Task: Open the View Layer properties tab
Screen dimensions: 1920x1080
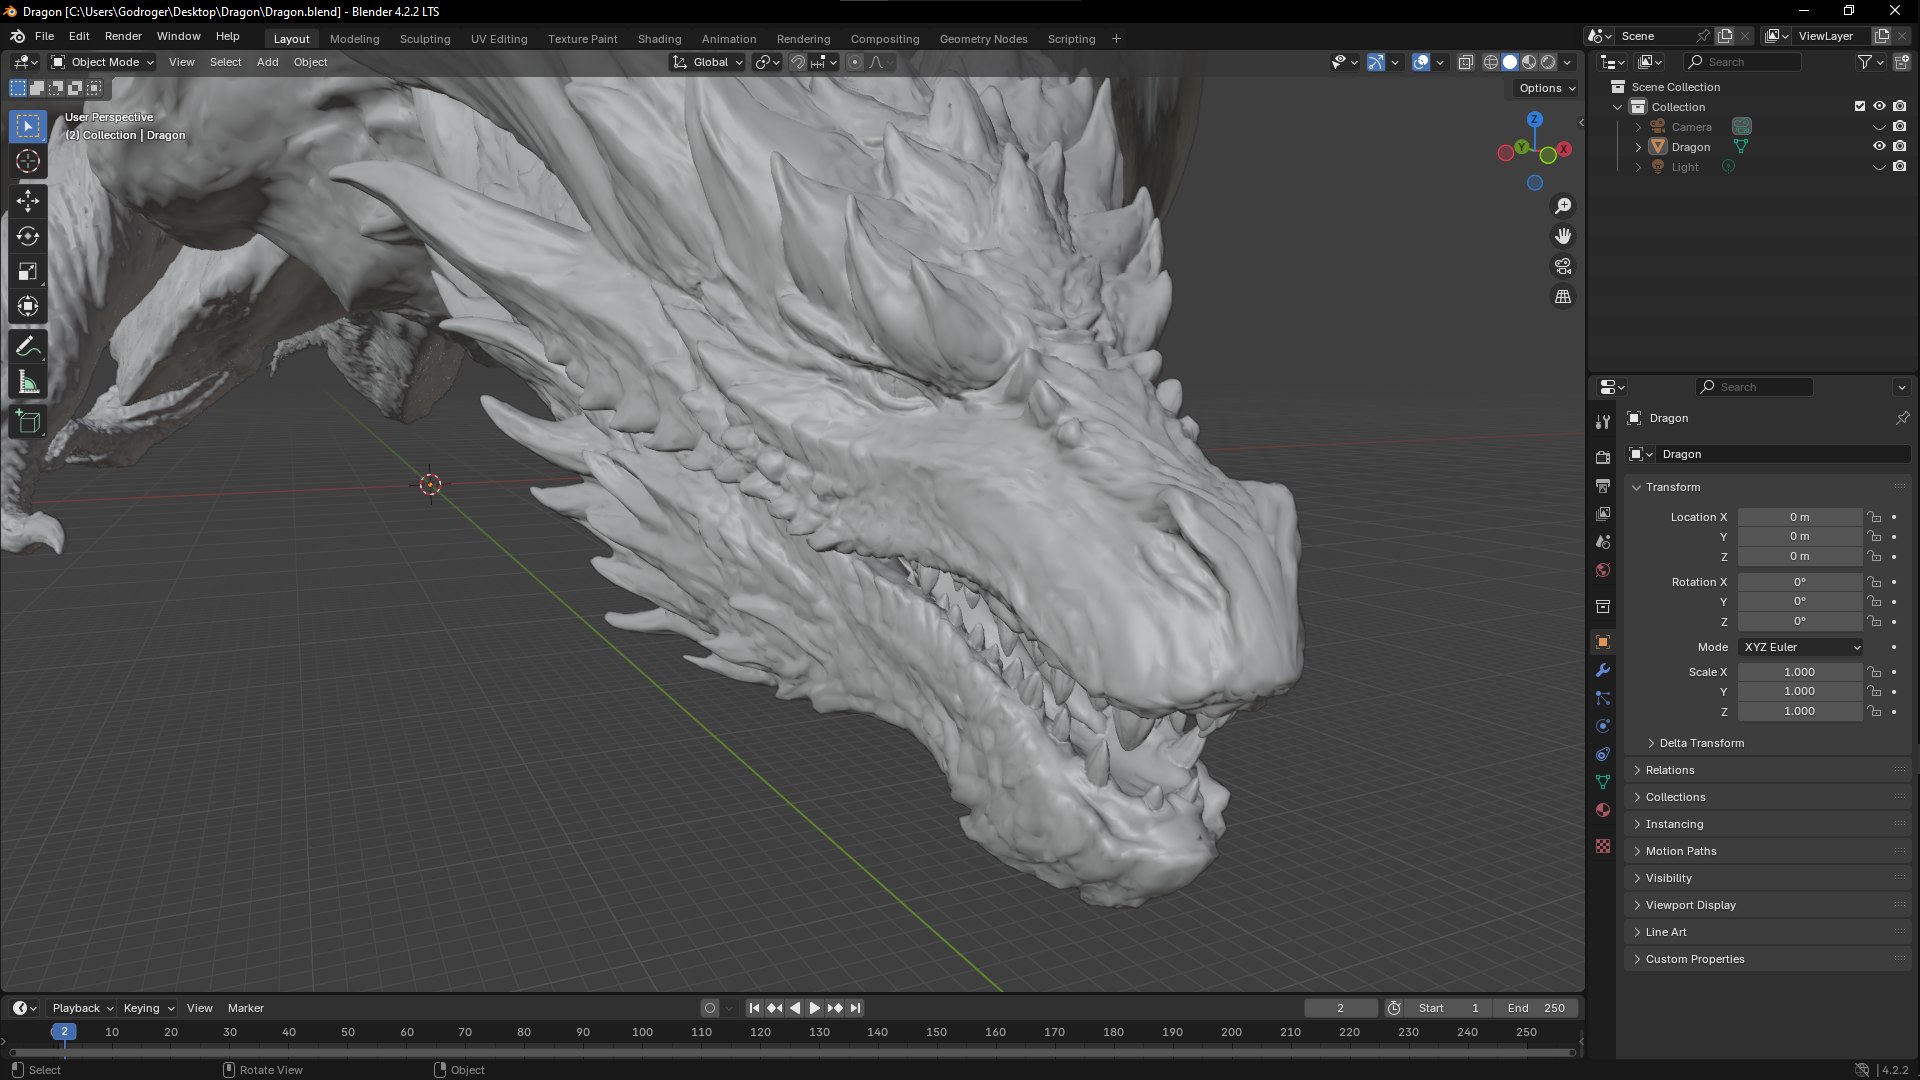Action: [1603, 513]
